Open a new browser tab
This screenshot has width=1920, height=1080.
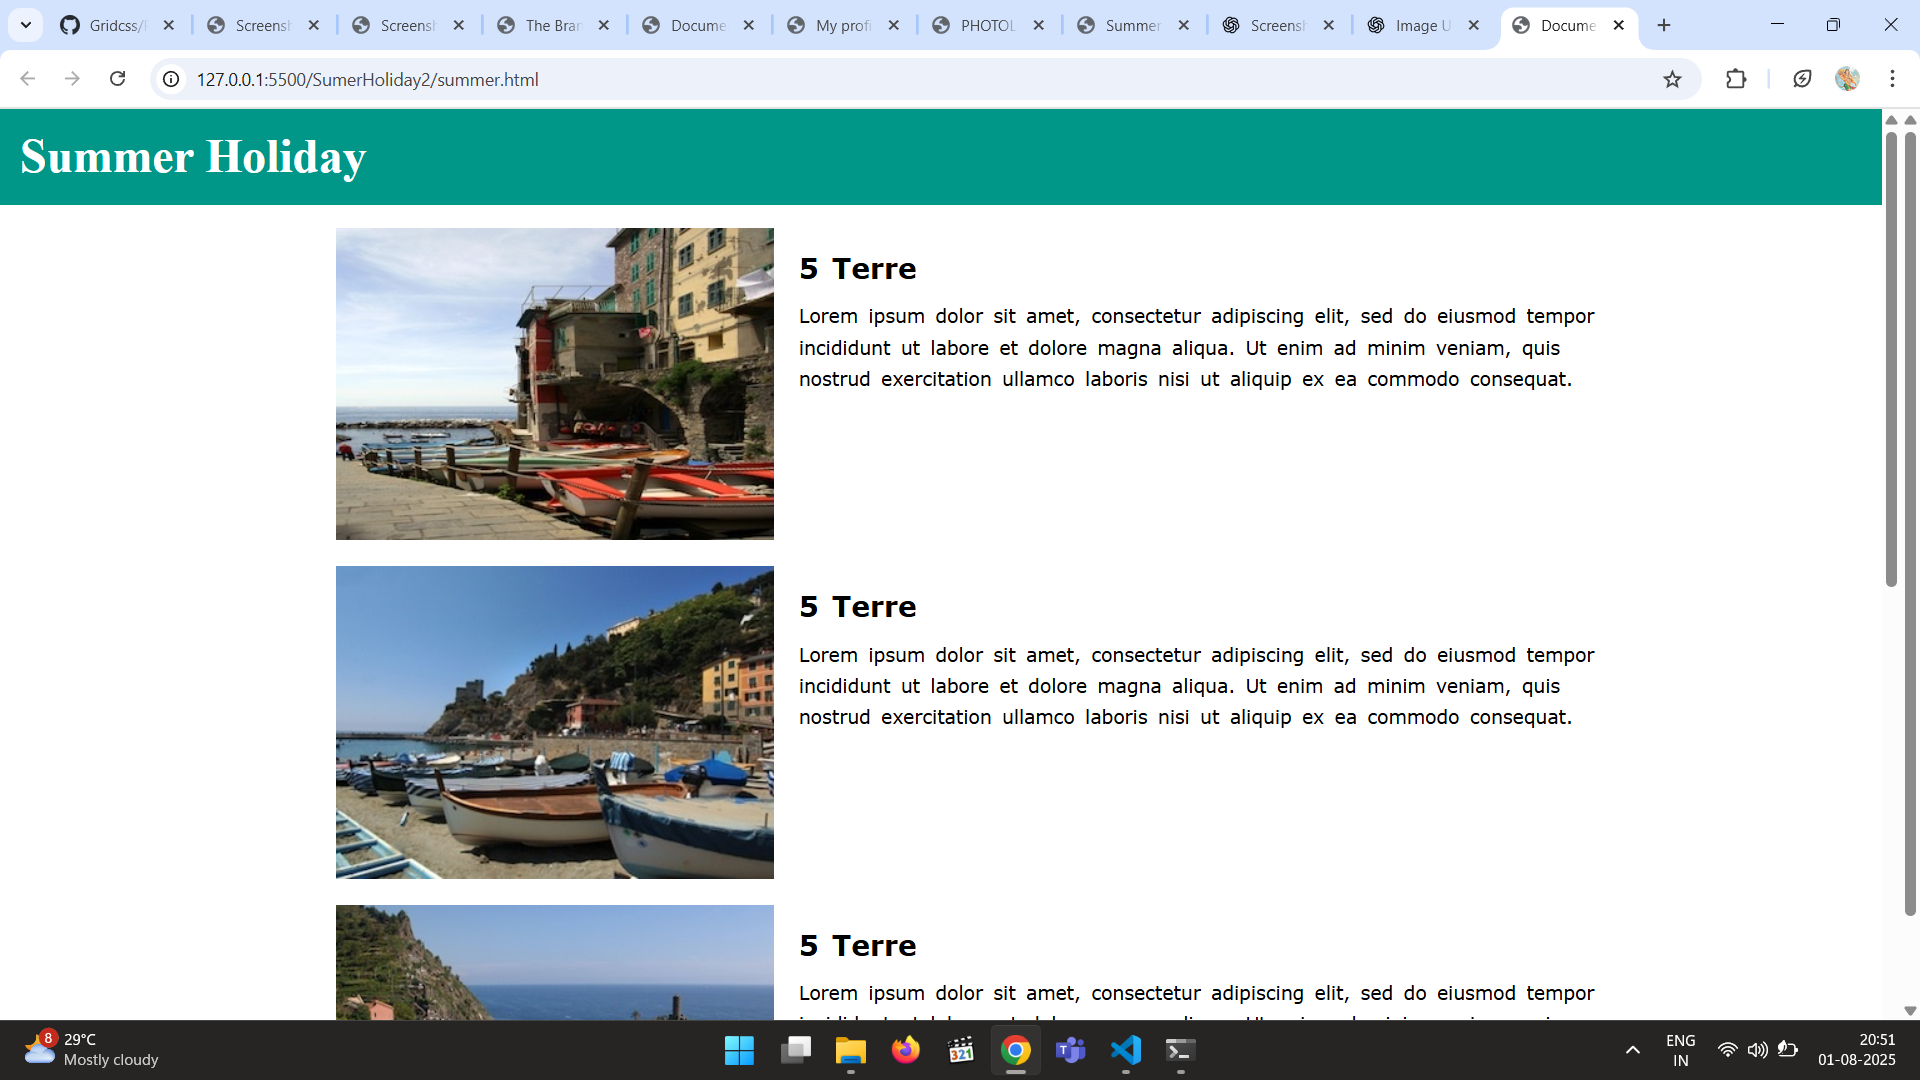point(1664,26)
